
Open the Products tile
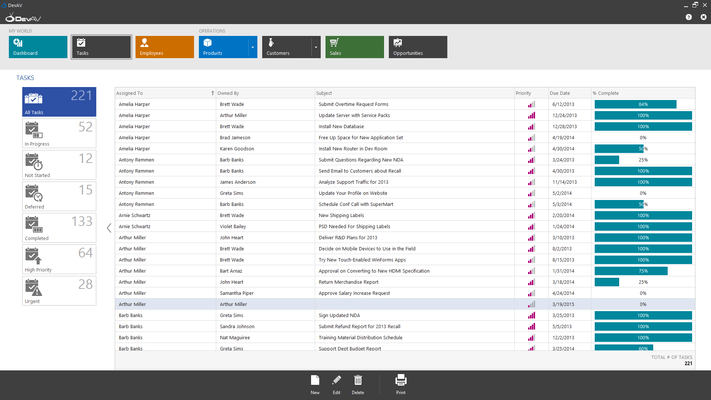223,47
